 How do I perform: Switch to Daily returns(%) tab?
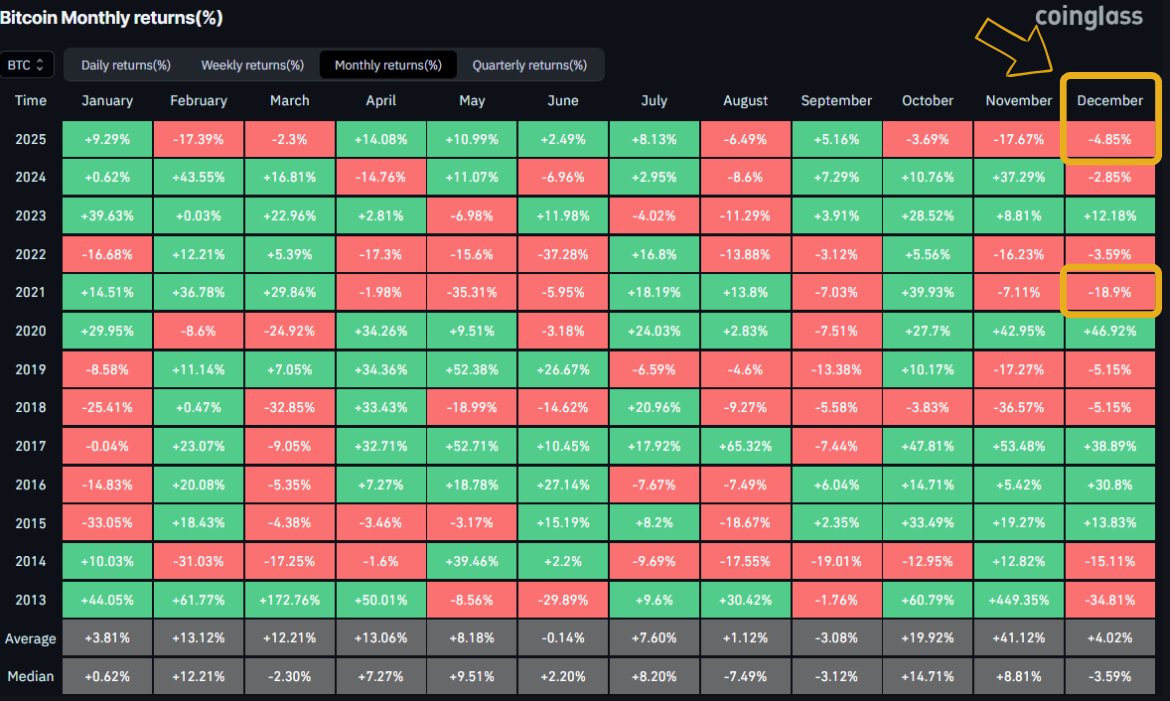pos(126,65)
